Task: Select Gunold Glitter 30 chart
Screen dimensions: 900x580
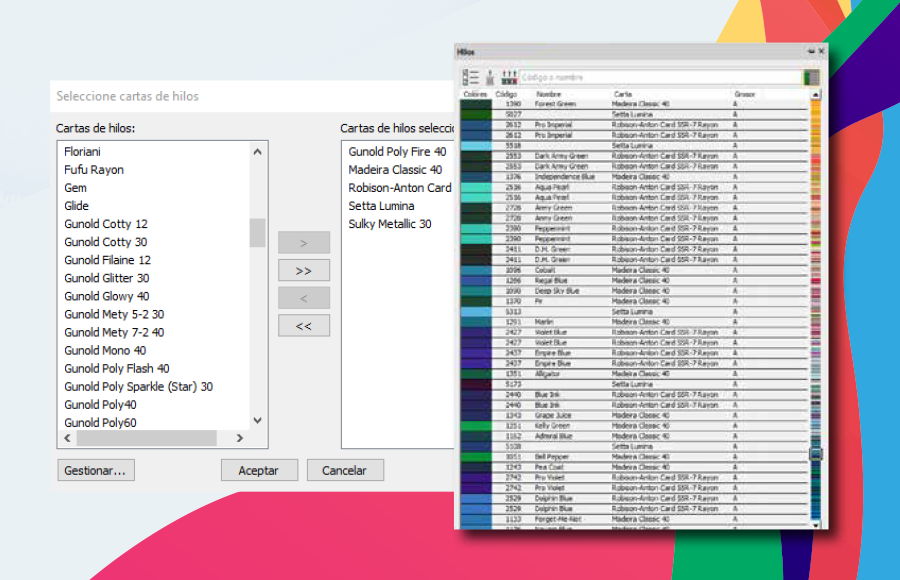Action: point(107,278)
